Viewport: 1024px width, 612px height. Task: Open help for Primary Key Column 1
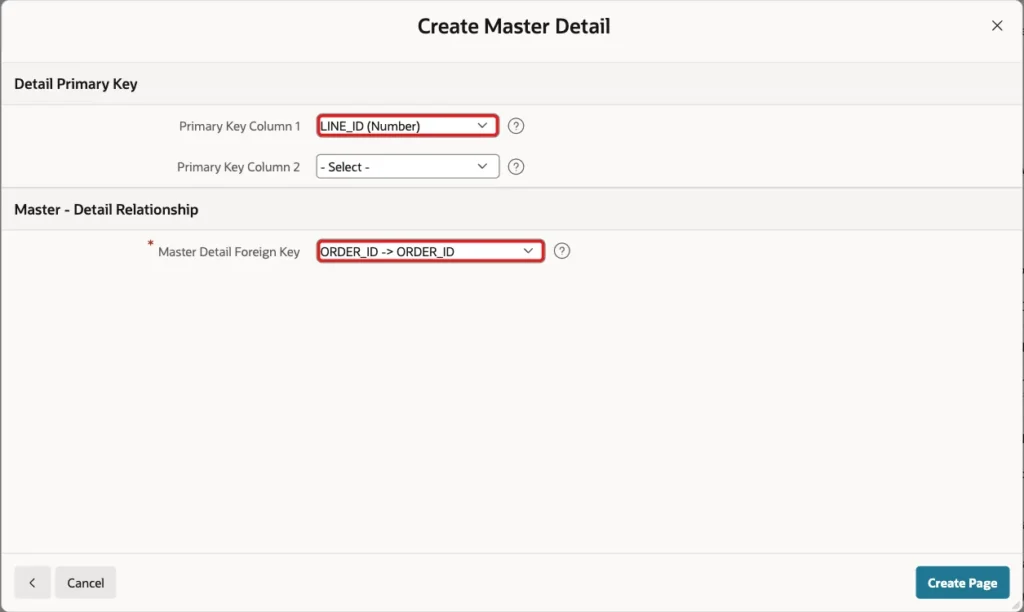pos(515,126)
